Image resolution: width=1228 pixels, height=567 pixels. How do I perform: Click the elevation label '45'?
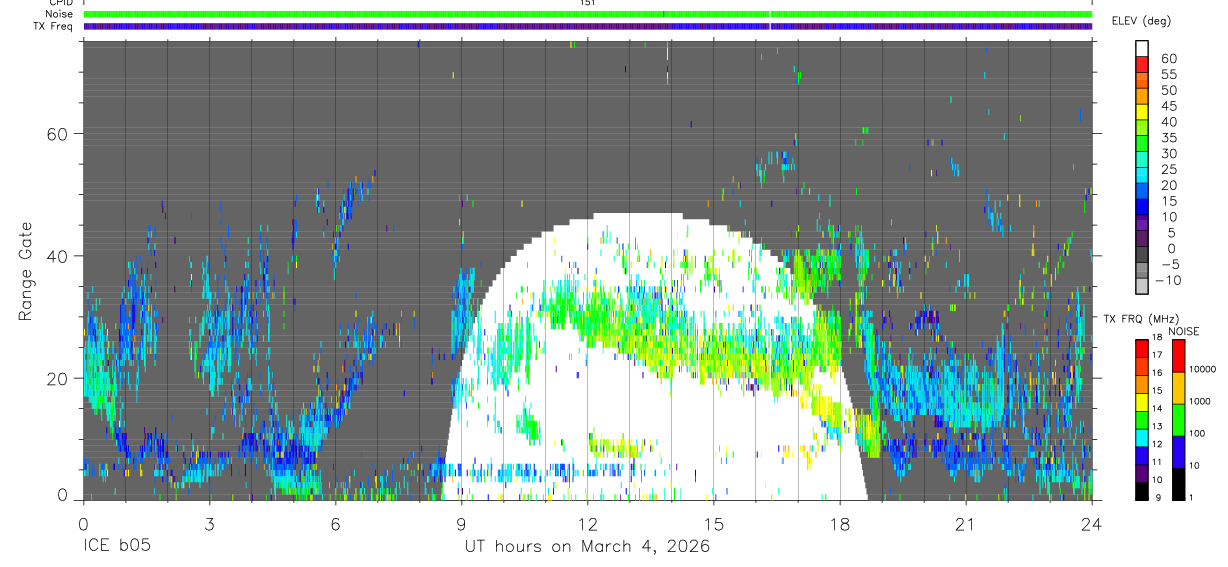(x=1167, y=106)
